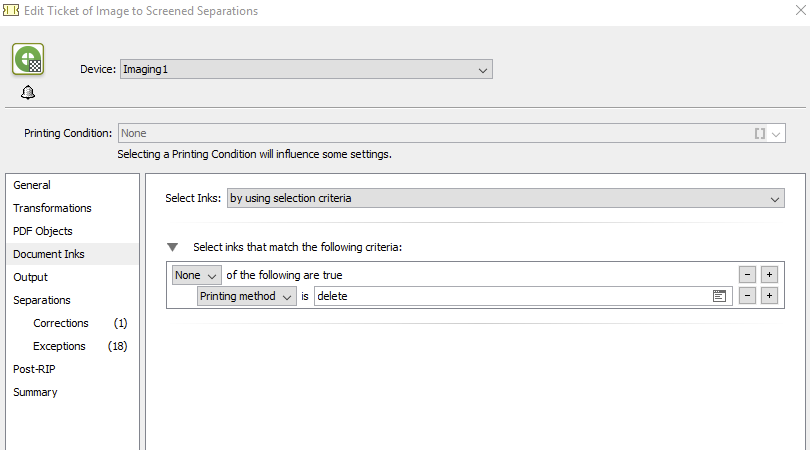Open the Device dropdown
Viewport: 810px width, 450px height.
click(305, 70)
